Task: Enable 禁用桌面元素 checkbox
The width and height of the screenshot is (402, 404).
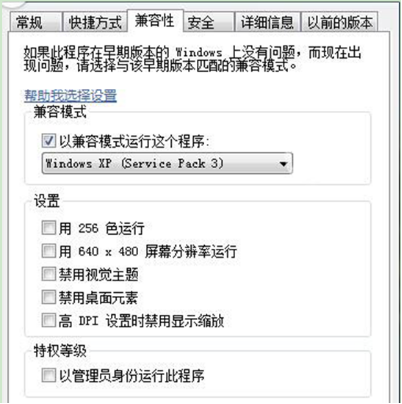Action: pos(49,297)
